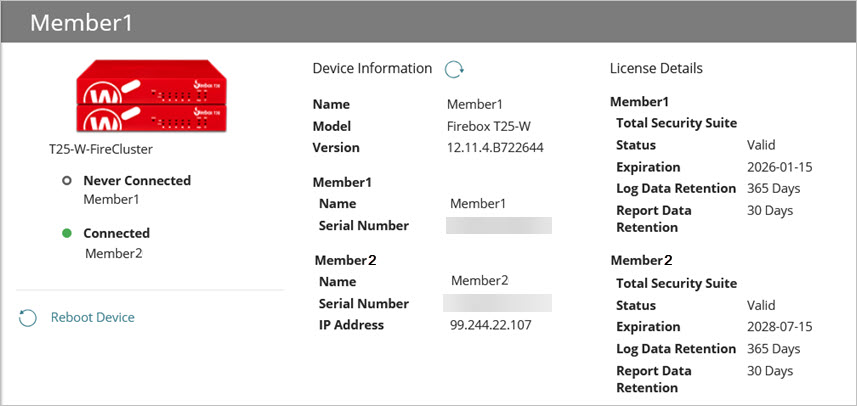Click the Member1 title in header bar
857x406 pixels.
pyautogui.click(x=82, y=22)
